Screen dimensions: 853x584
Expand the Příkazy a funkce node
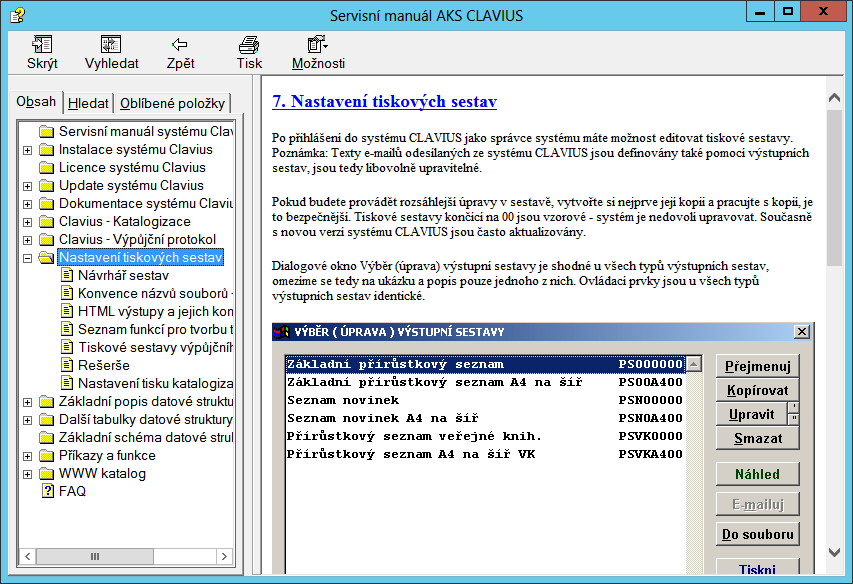point(28,456)
